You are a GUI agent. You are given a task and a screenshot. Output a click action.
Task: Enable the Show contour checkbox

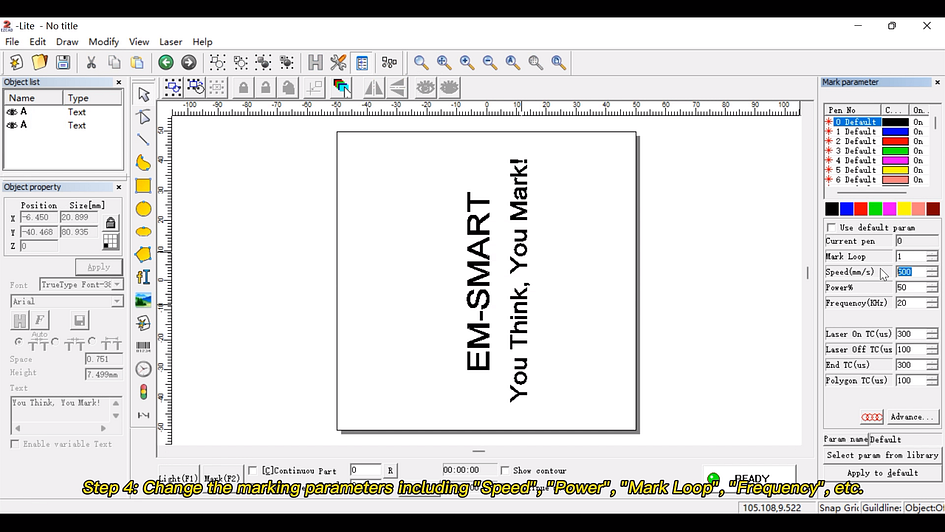click(x=505, y=470)
